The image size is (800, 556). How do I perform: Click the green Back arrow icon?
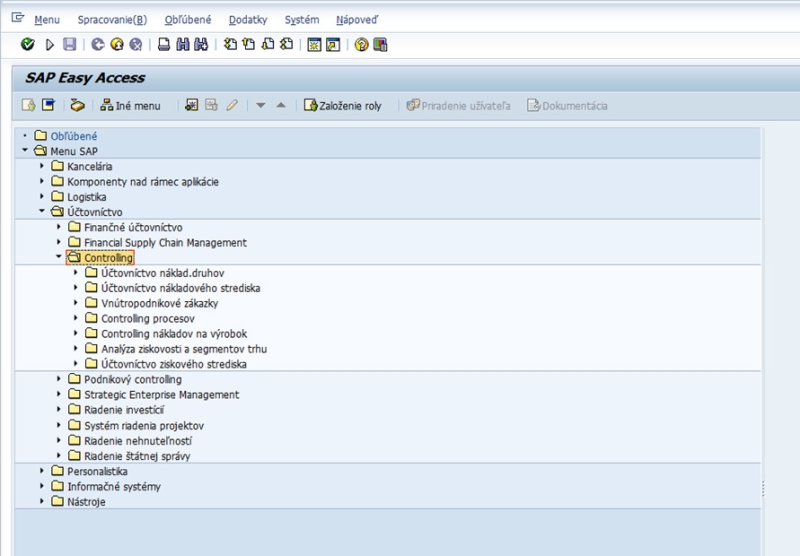point(97,45)
